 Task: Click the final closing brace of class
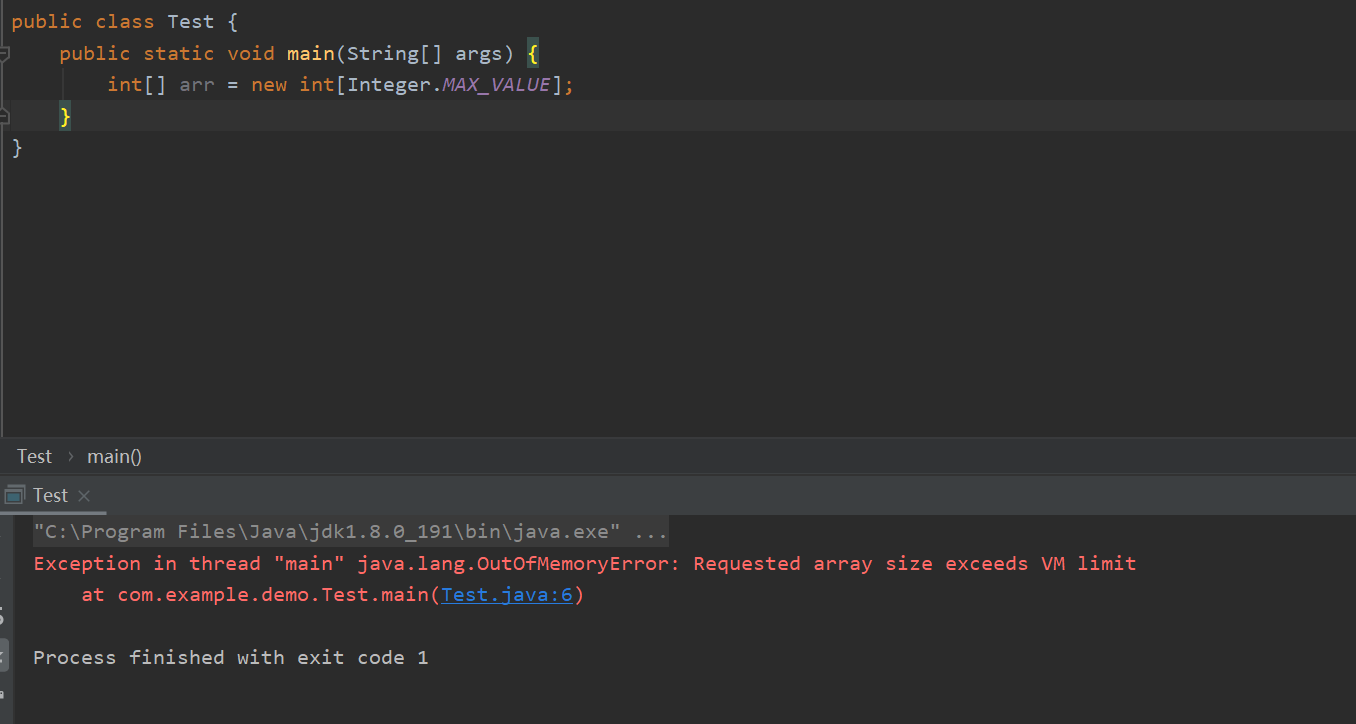tap(17, 149)
